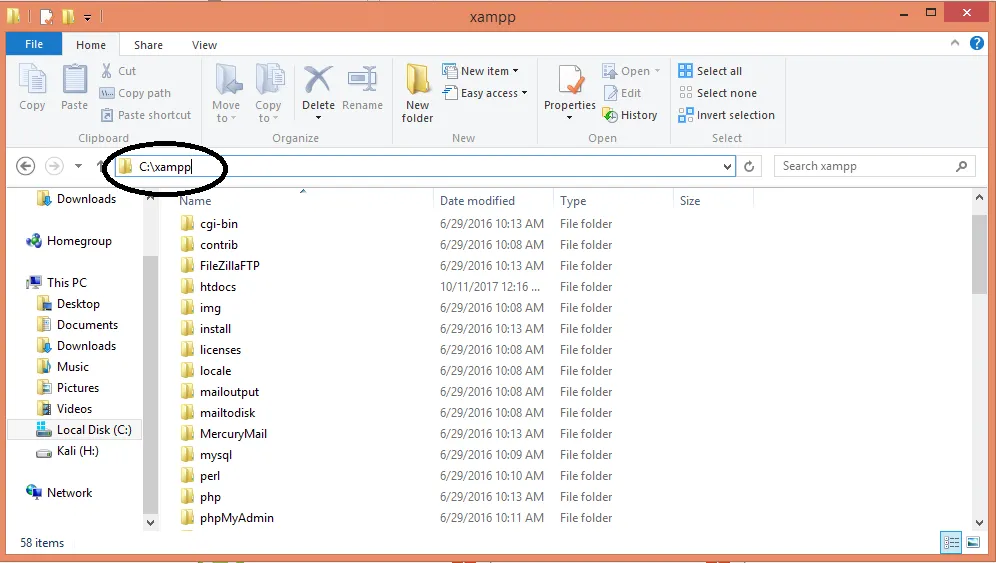Switch to large icons view
The height and width of the screenshot is (563, 996).
973,542
